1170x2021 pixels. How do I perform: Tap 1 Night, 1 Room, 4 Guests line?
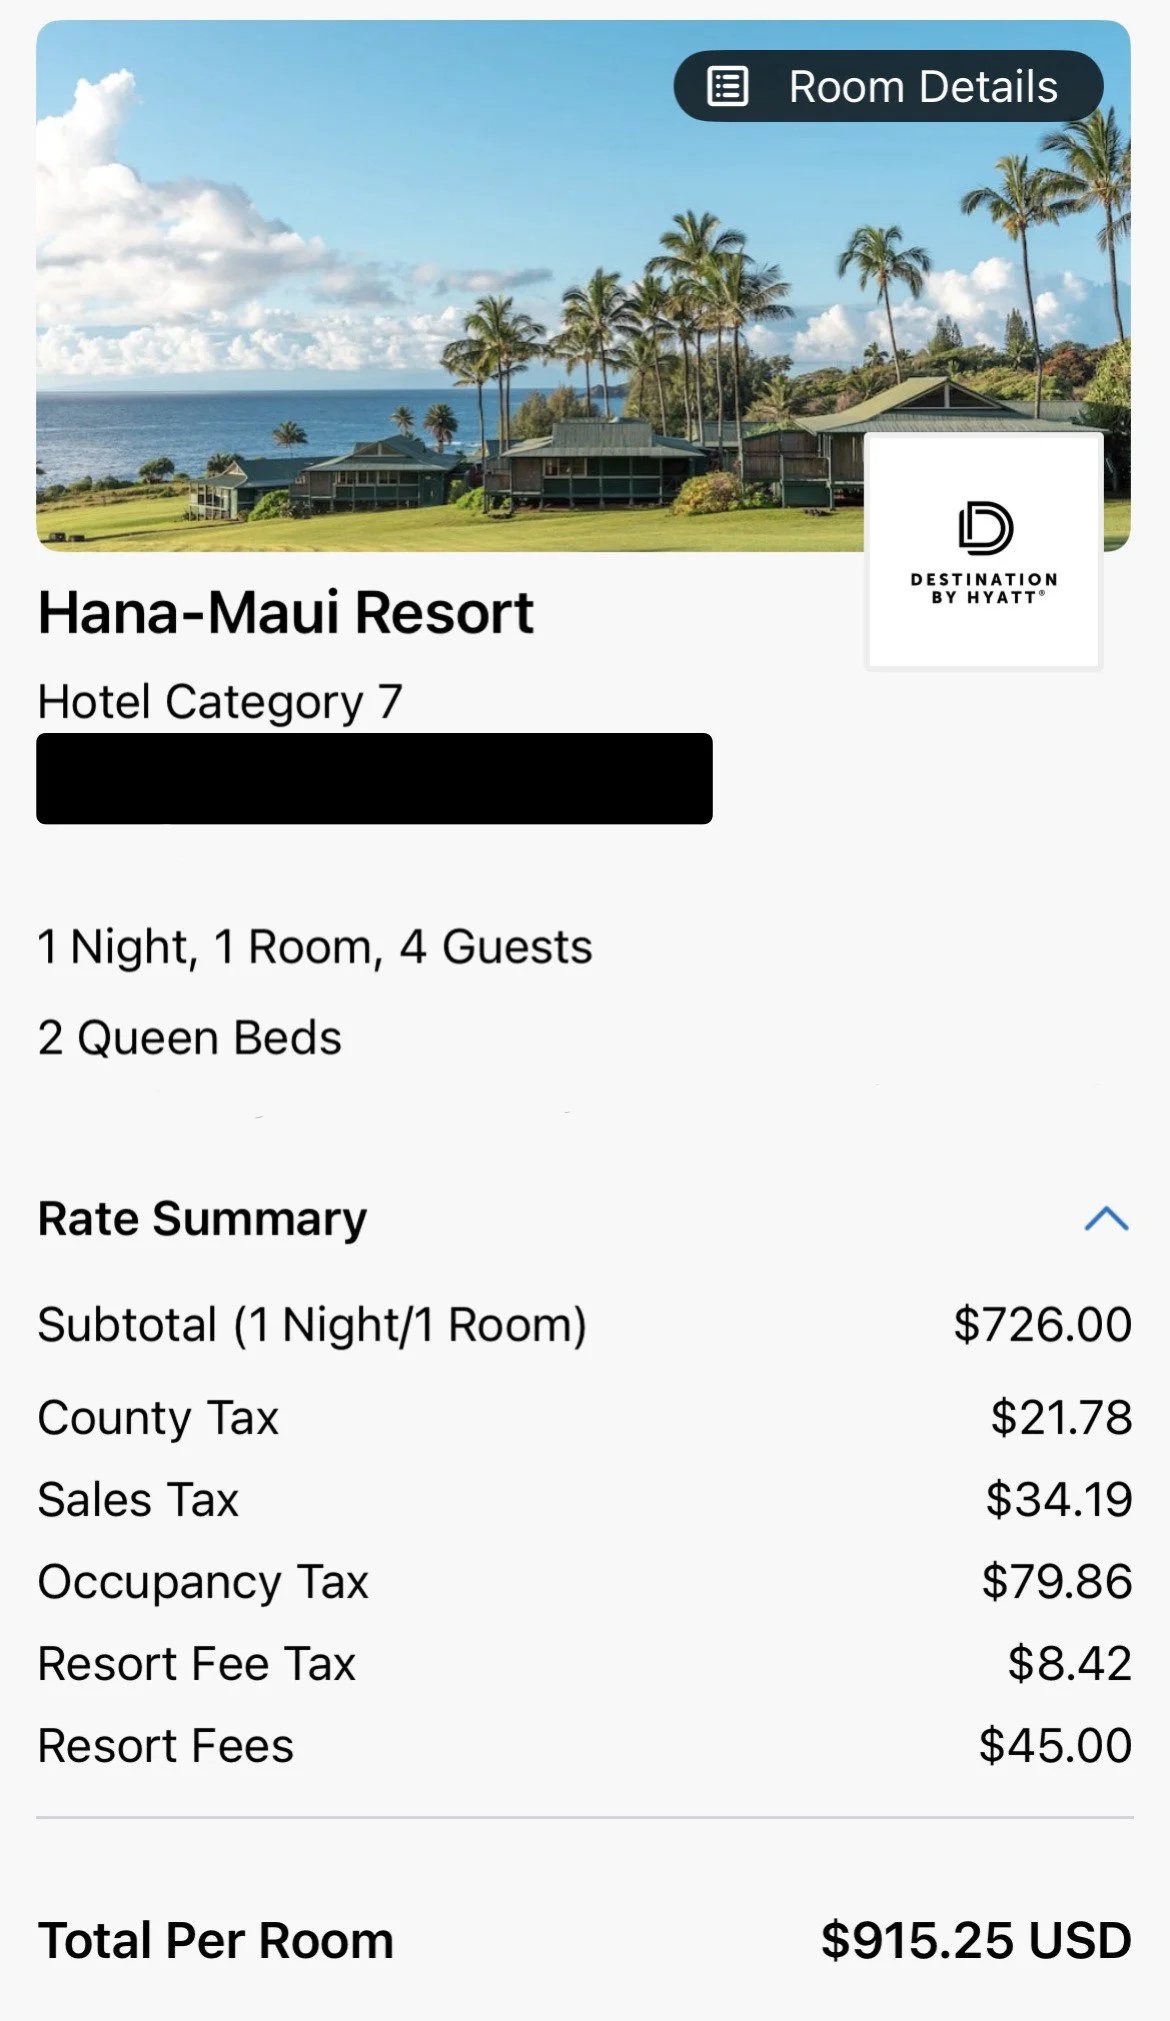pos(315,947)
